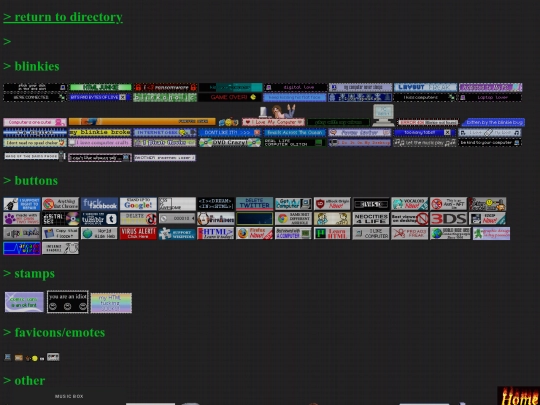Click the 'Anything but Chrome' button
Screen dimensions: 540x405
point(60,204)
